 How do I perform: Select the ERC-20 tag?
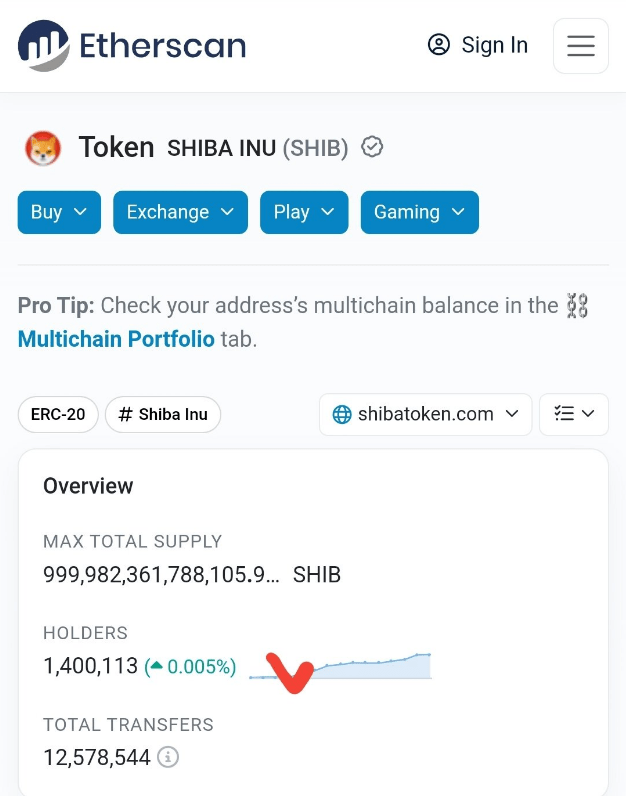pos(58,414)
